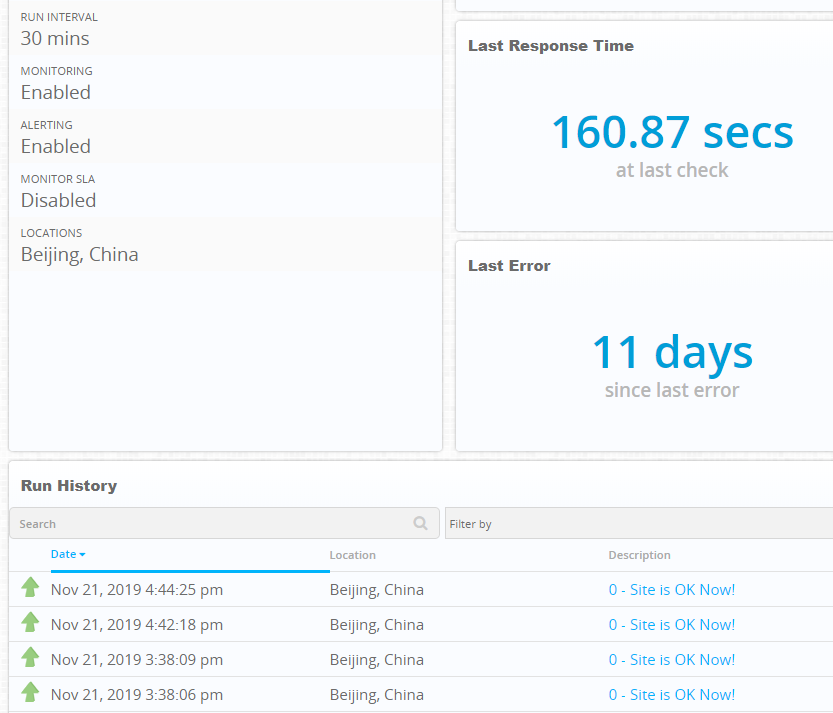Click the 160.87 secs response time value

tap(672, 132)
